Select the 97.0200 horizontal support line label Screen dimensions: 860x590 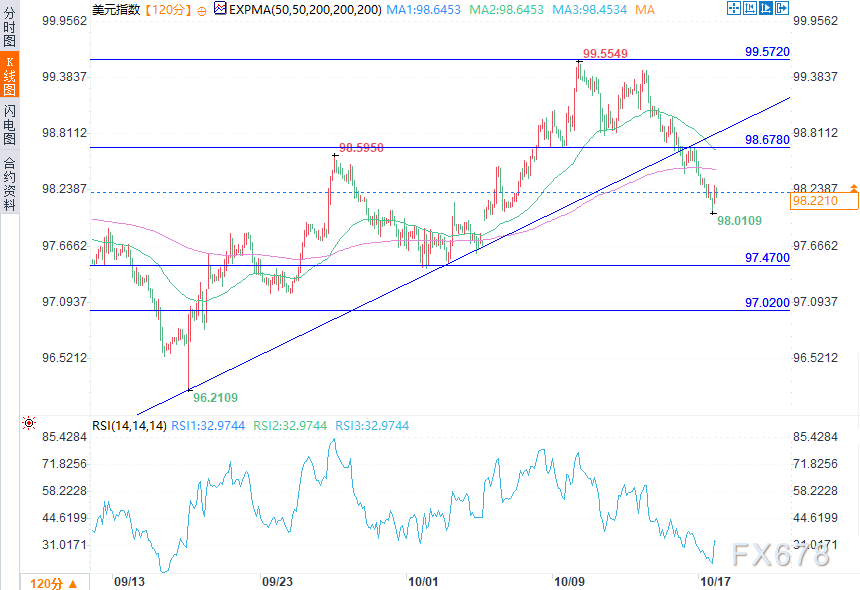(x=767, y=301)
